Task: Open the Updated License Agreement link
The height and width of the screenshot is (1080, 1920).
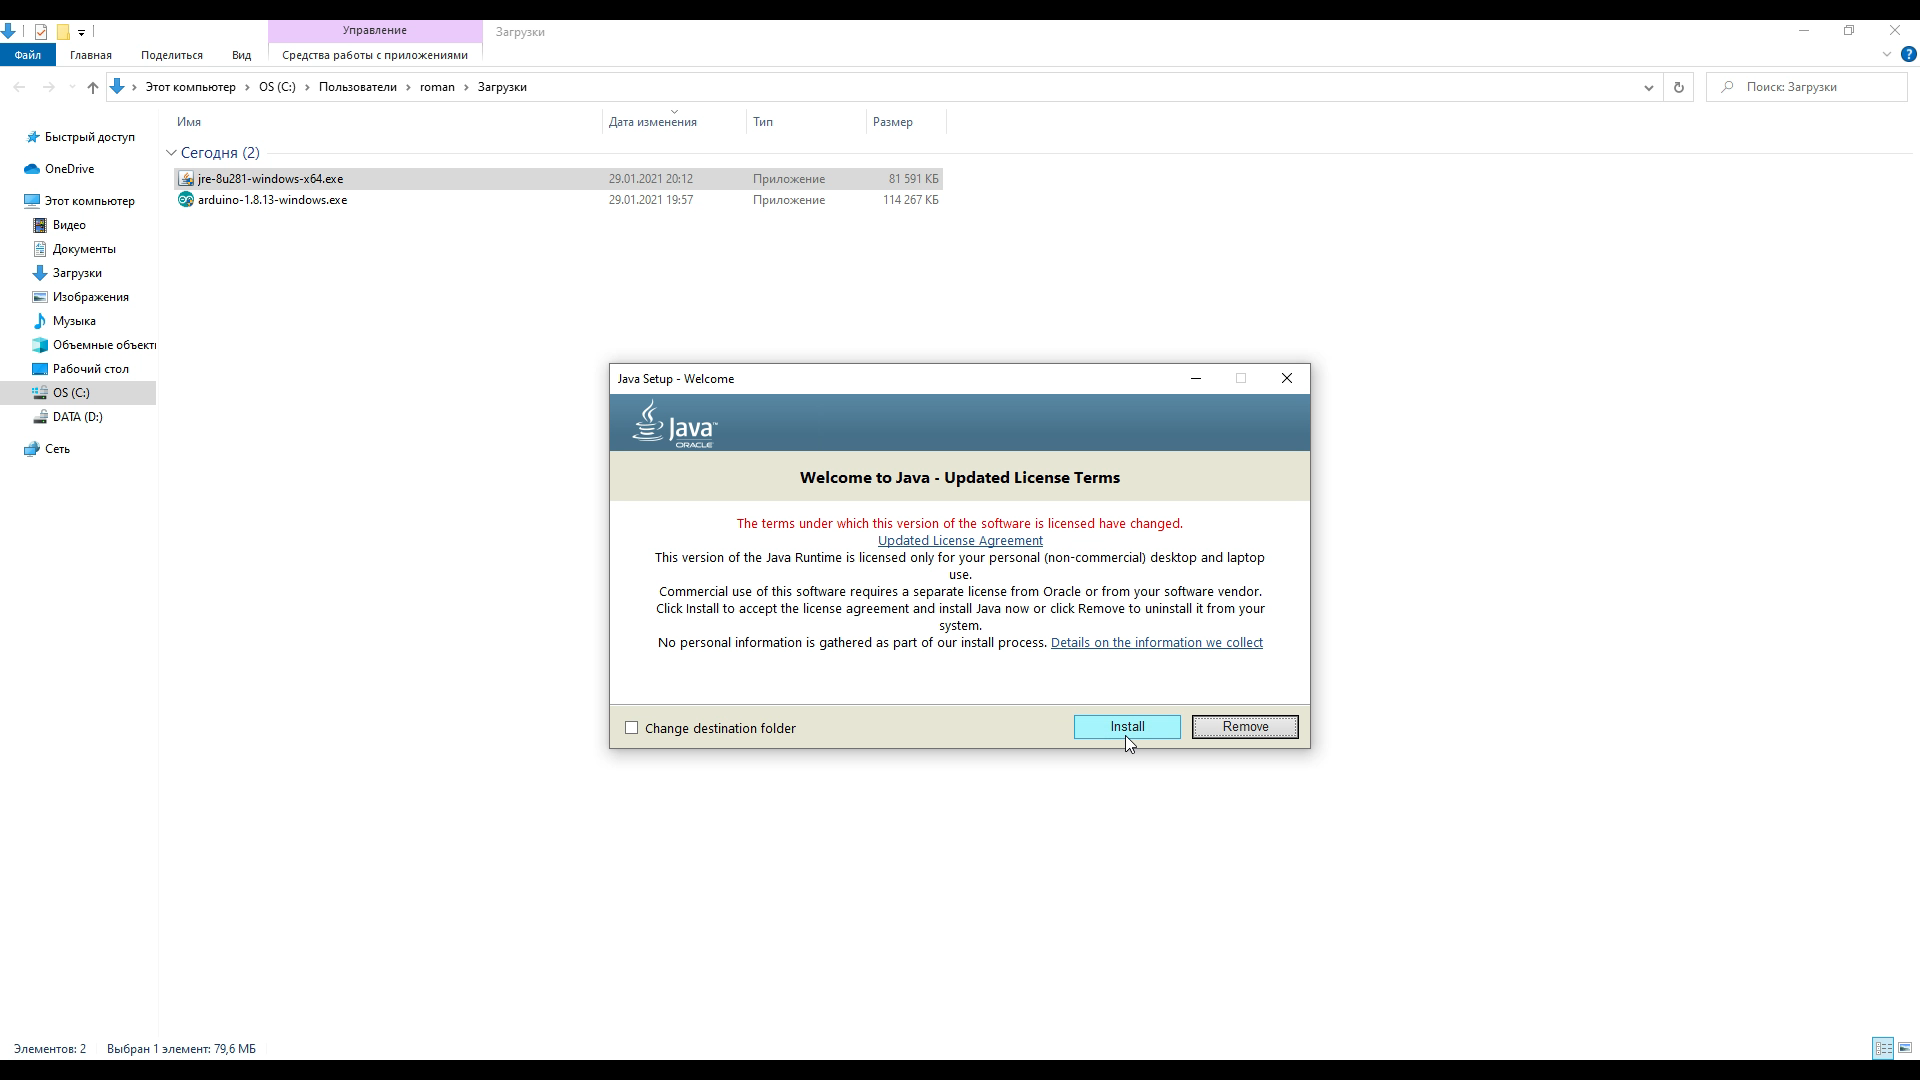Action: [x=960, y=541]
